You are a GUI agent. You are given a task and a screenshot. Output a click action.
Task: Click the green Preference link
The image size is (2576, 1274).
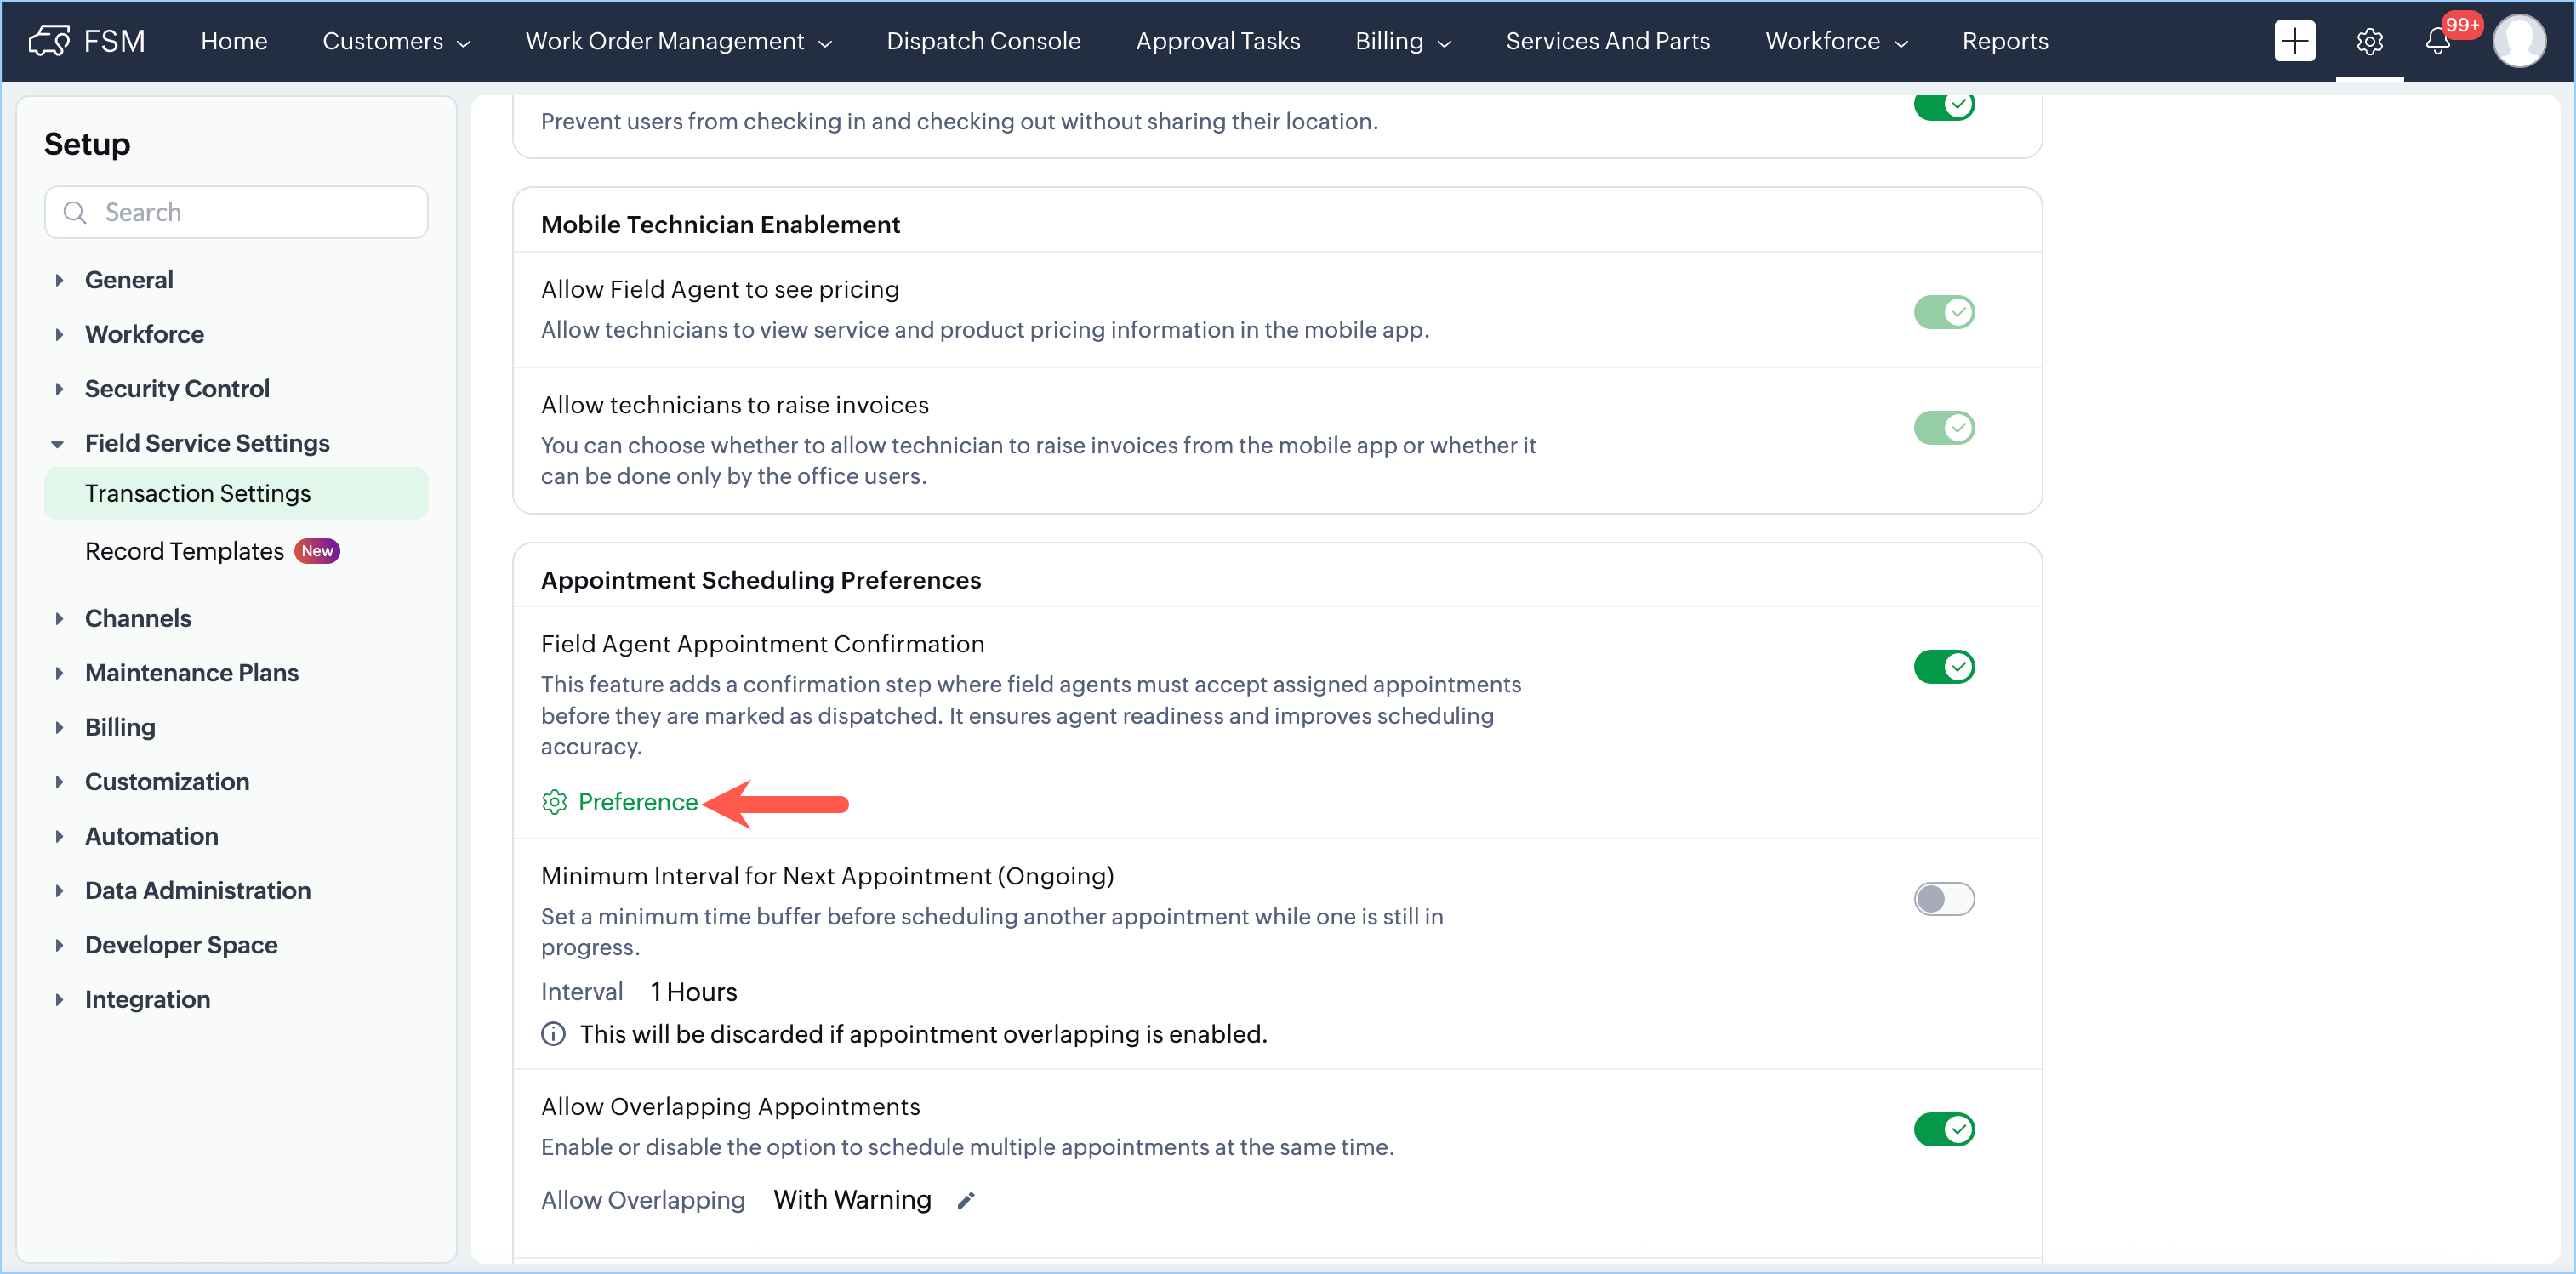tap(637, 802)
